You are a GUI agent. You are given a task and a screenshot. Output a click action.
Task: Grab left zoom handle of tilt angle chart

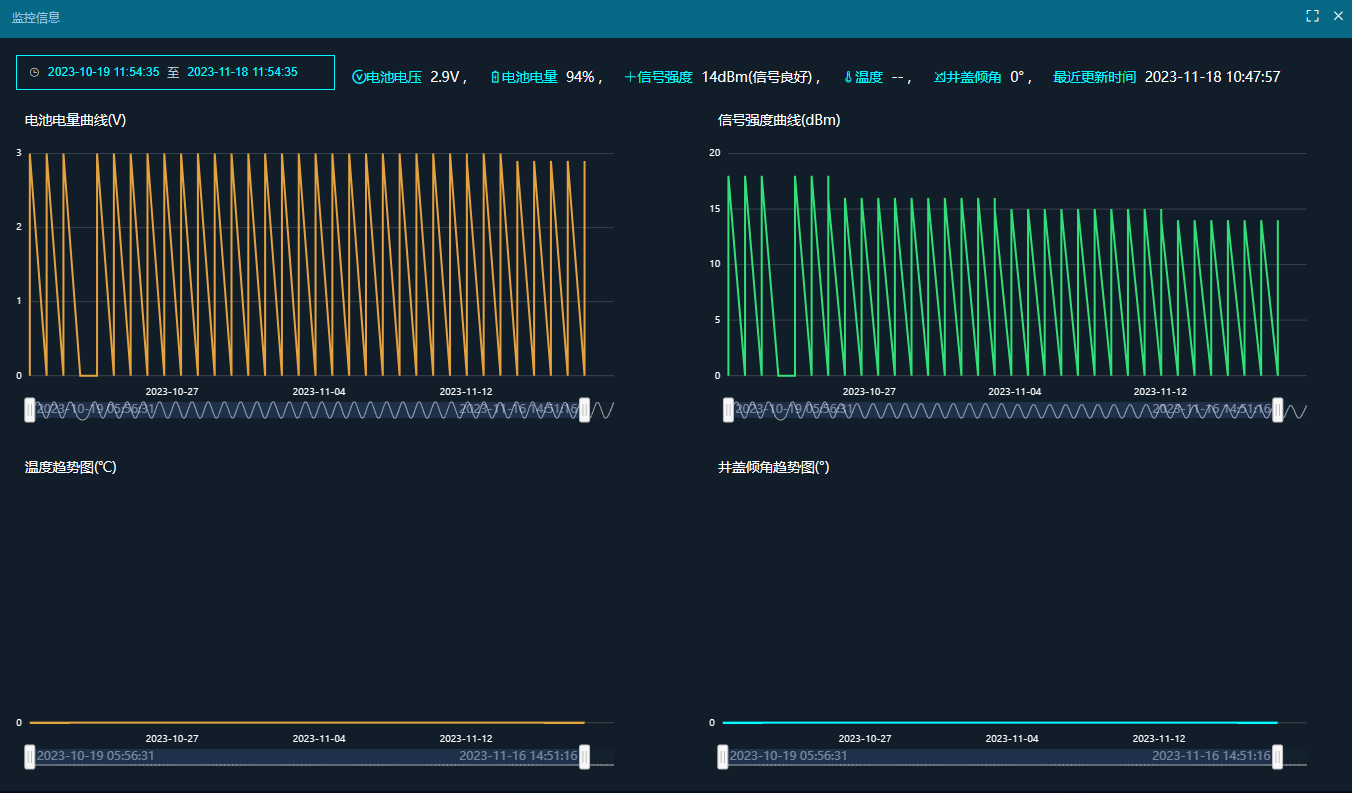(723, 756)
